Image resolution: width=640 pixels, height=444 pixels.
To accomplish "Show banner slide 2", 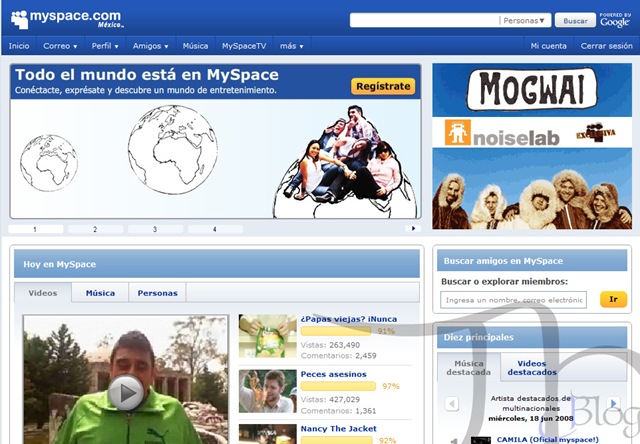I will [95, 229].
